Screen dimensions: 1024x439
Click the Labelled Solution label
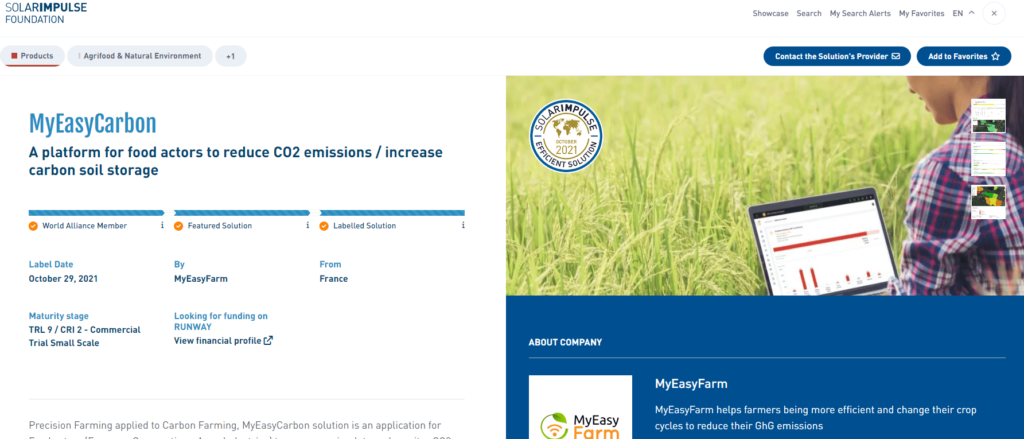click(364, 226)
